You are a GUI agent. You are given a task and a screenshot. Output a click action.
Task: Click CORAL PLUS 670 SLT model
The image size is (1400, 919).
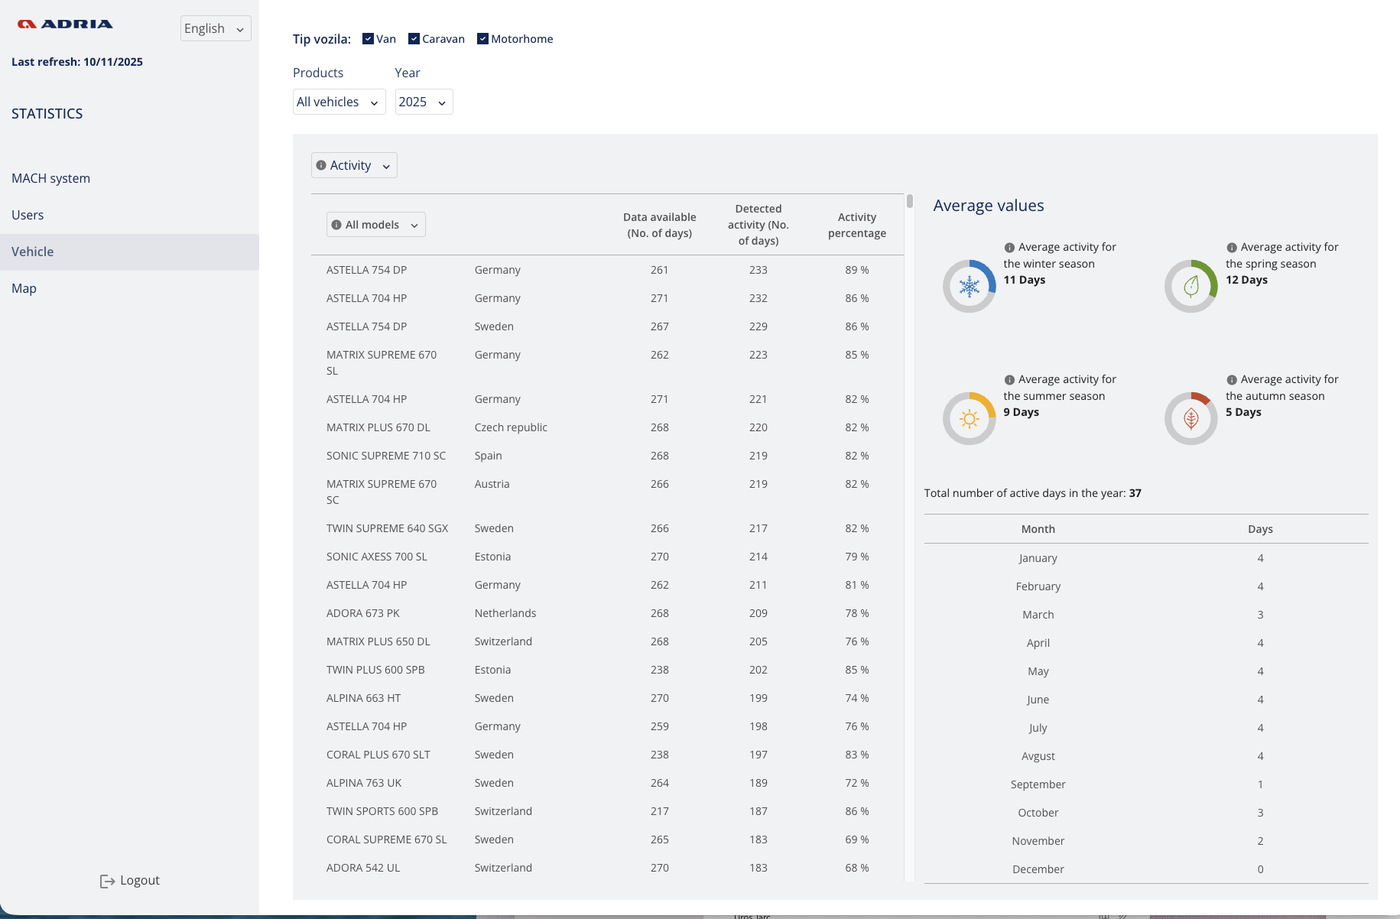tap(378, 755)
